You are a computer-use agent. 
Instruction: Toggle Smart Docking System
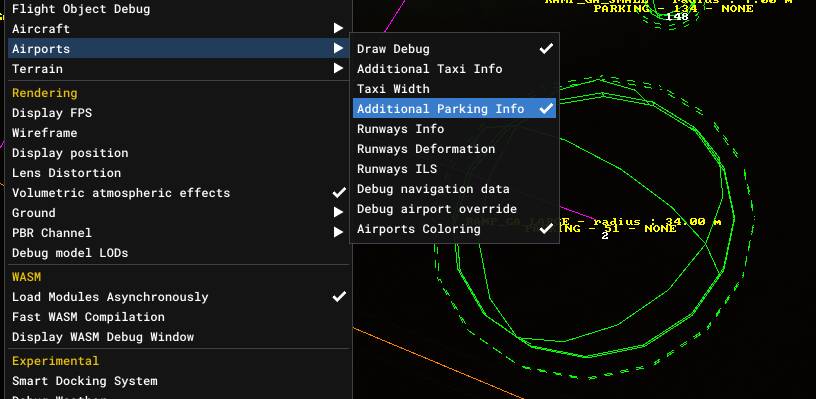pos(178,381)
